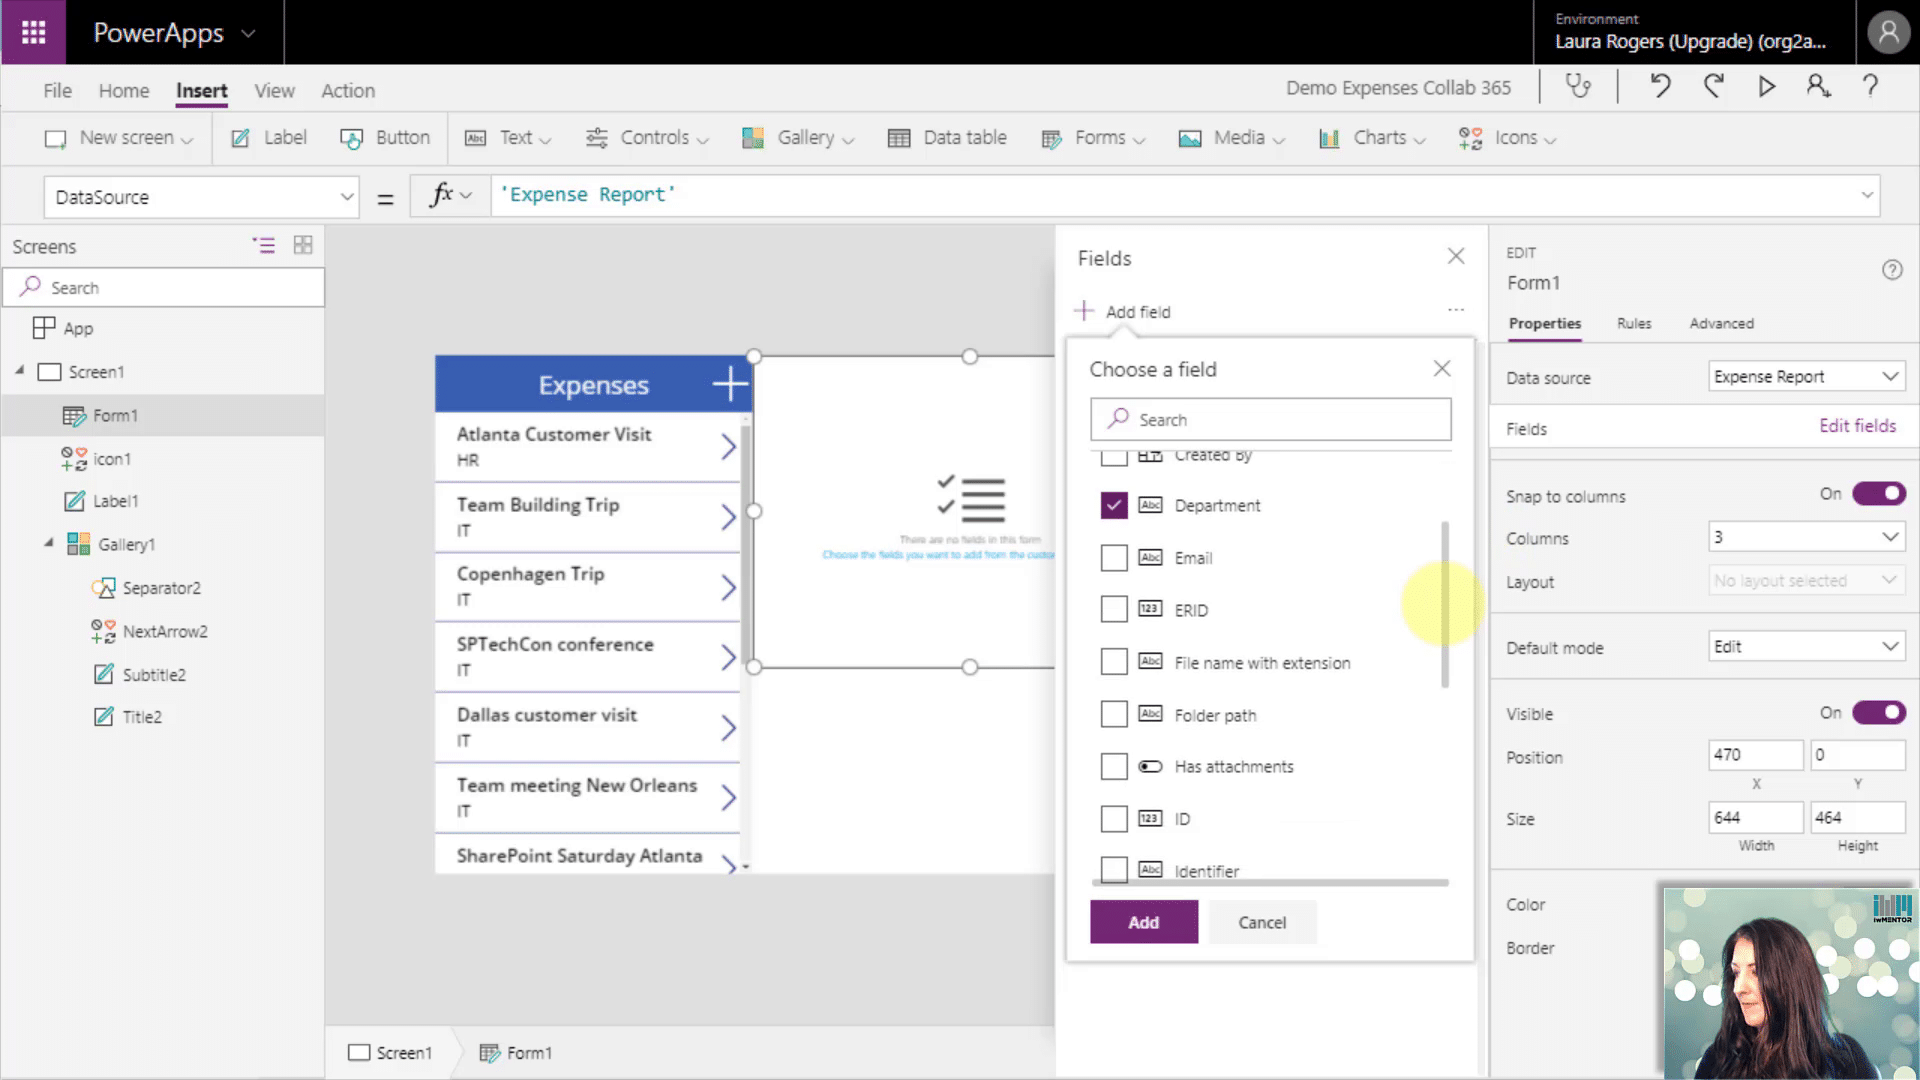The width and height of the screenshot is (1920, 1080).
Task: Toggle Snap to columns switch
Action: click(1879, 493)
